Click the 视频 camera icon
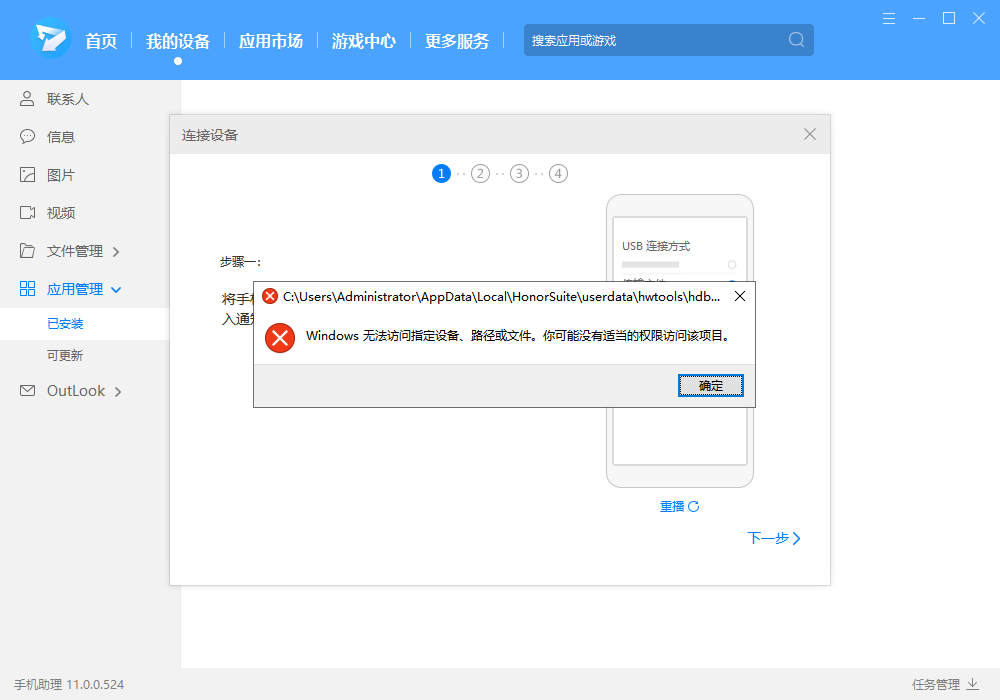Screen dimensions: 1000x700 (27, 213)
